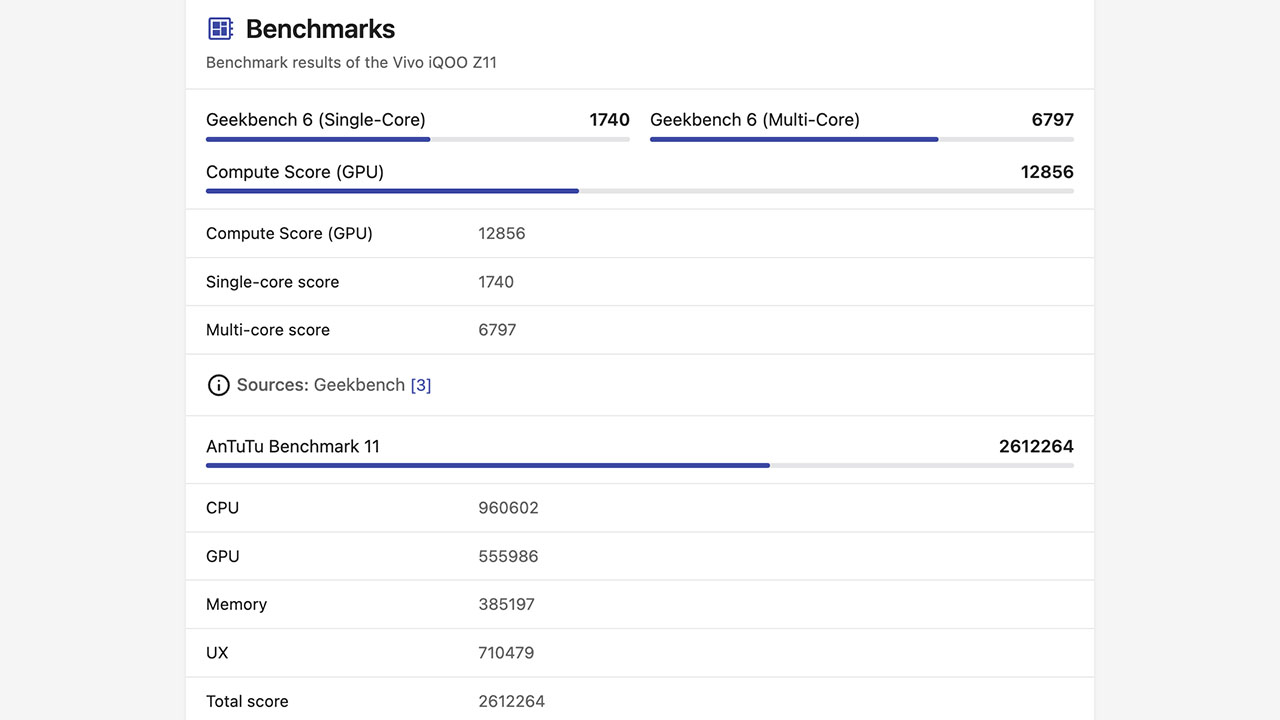
Task: Click bold 2612264 beside AnTuTu Benchmark 11
Action: pos(1036,447)
